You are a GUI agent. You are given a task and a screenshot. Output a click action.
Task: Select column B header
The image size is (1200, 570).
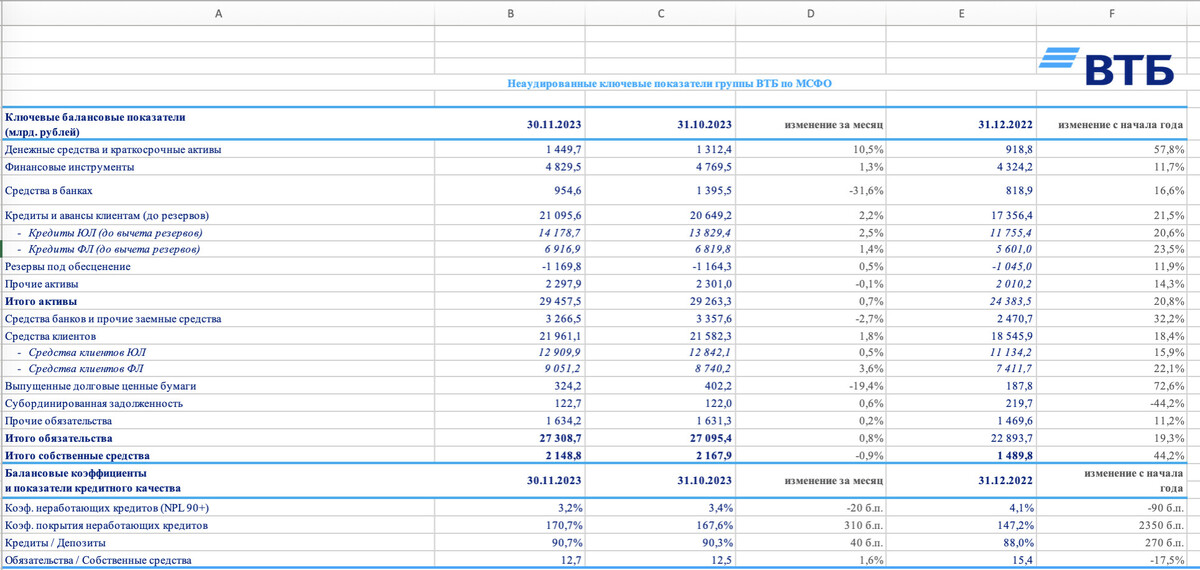click(x=510, y=13)
